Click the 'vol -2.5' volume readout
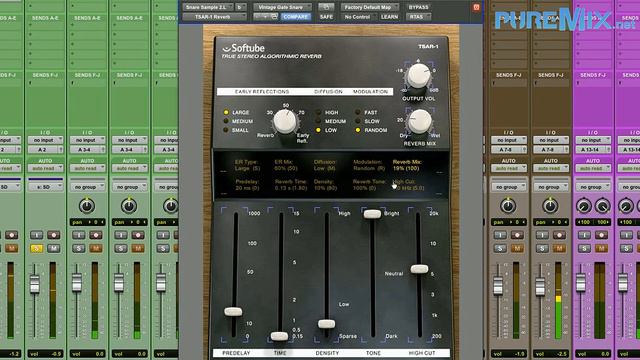 (x=551, y=354)
